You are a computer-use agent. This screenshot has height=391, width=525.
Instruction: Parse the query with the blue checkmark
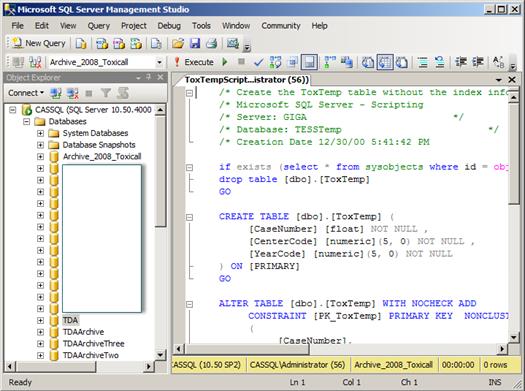pos(258,62)
